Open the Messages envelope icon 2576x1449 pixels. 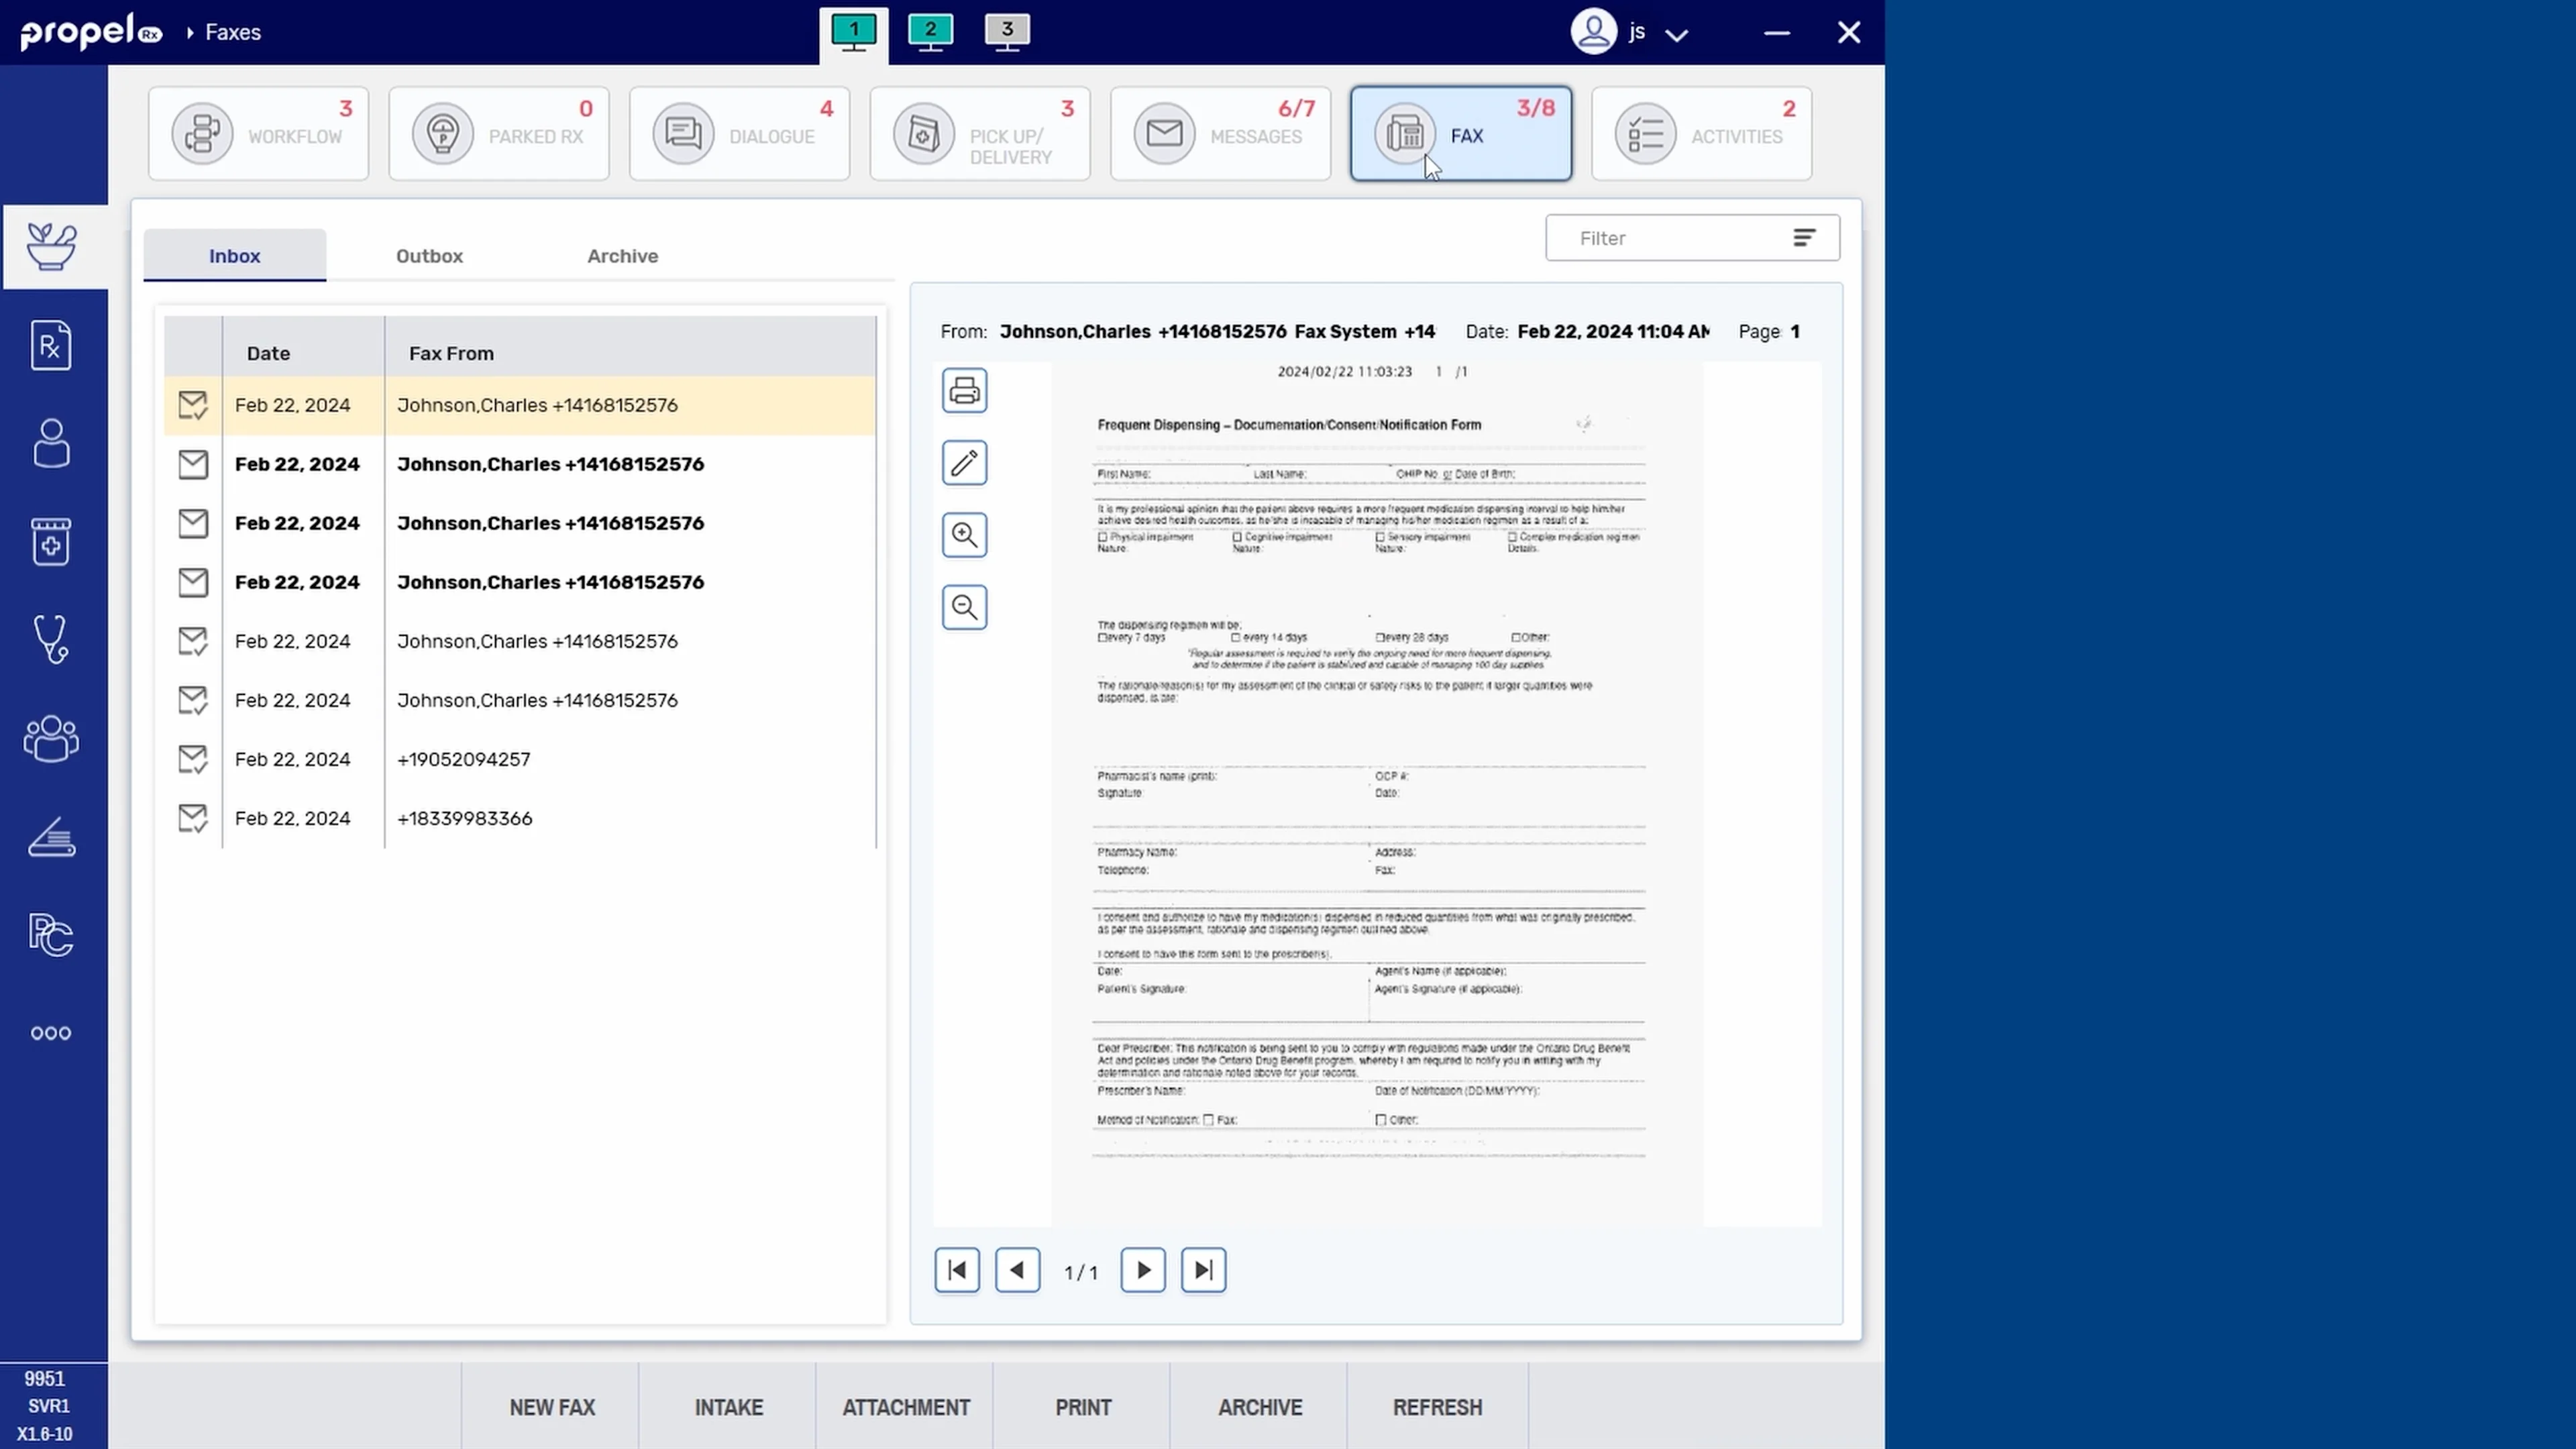pos(1163,133)
